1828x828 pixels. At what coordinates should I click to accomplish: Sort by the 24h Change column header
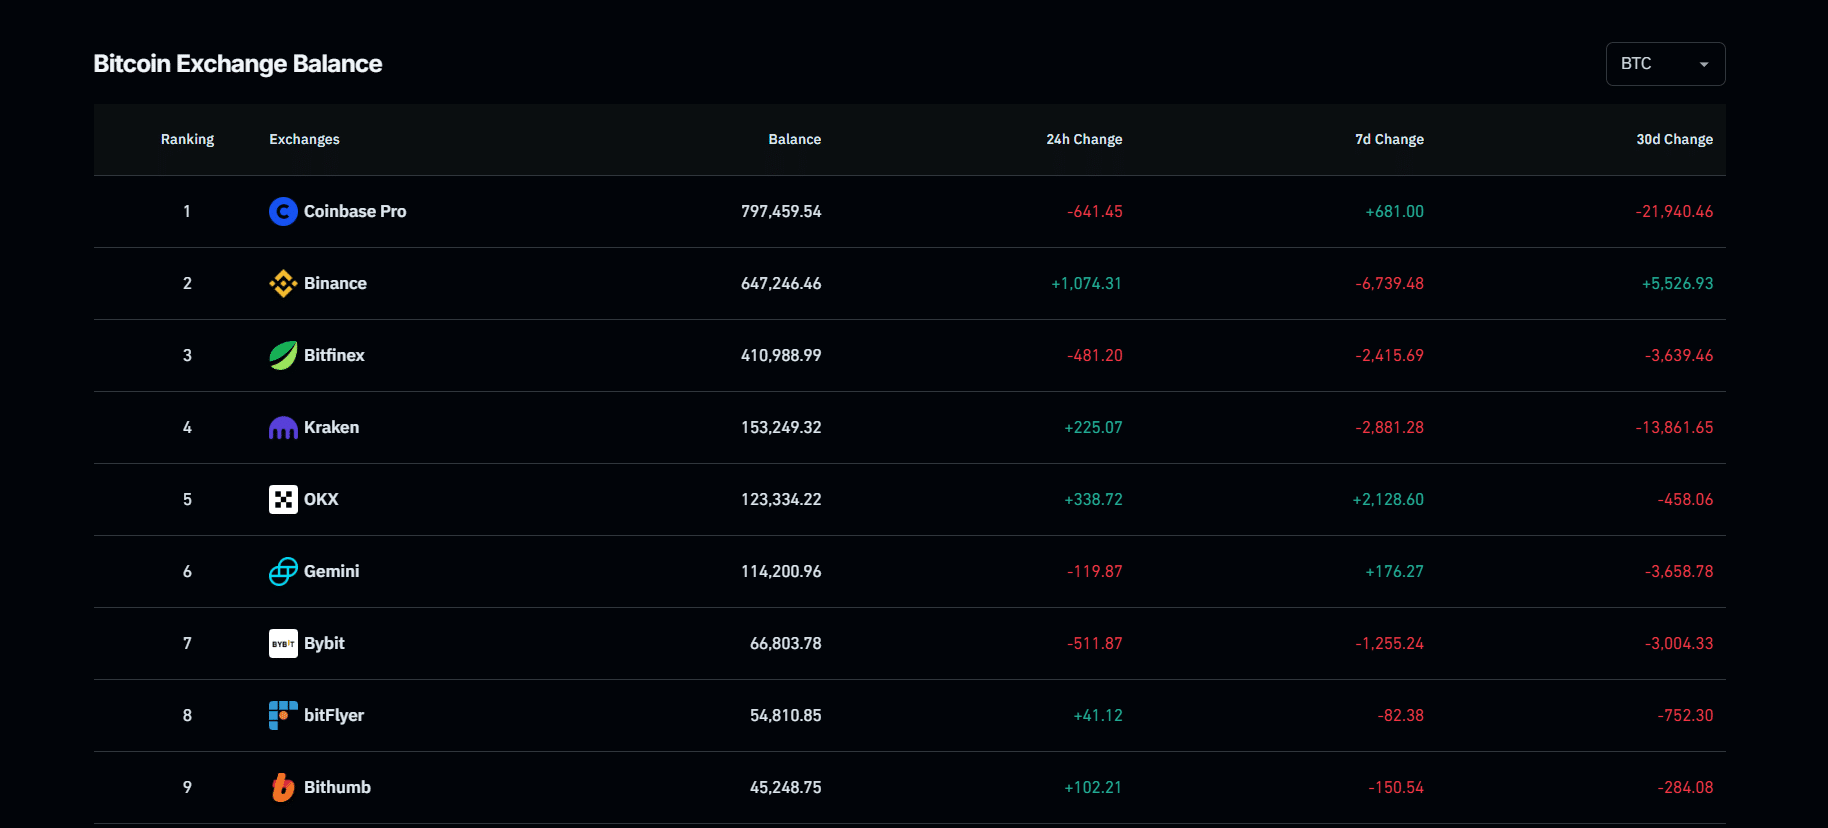(1084, 139)
